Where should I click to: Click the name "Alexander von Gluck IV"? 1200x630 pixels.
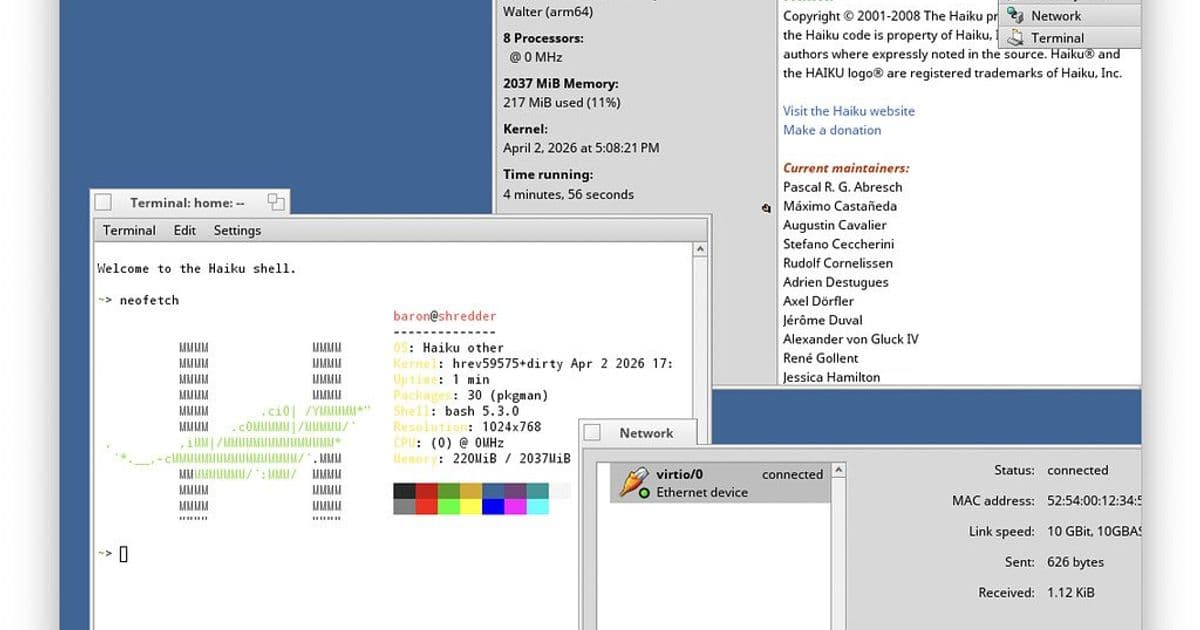(x=851, y=339)
